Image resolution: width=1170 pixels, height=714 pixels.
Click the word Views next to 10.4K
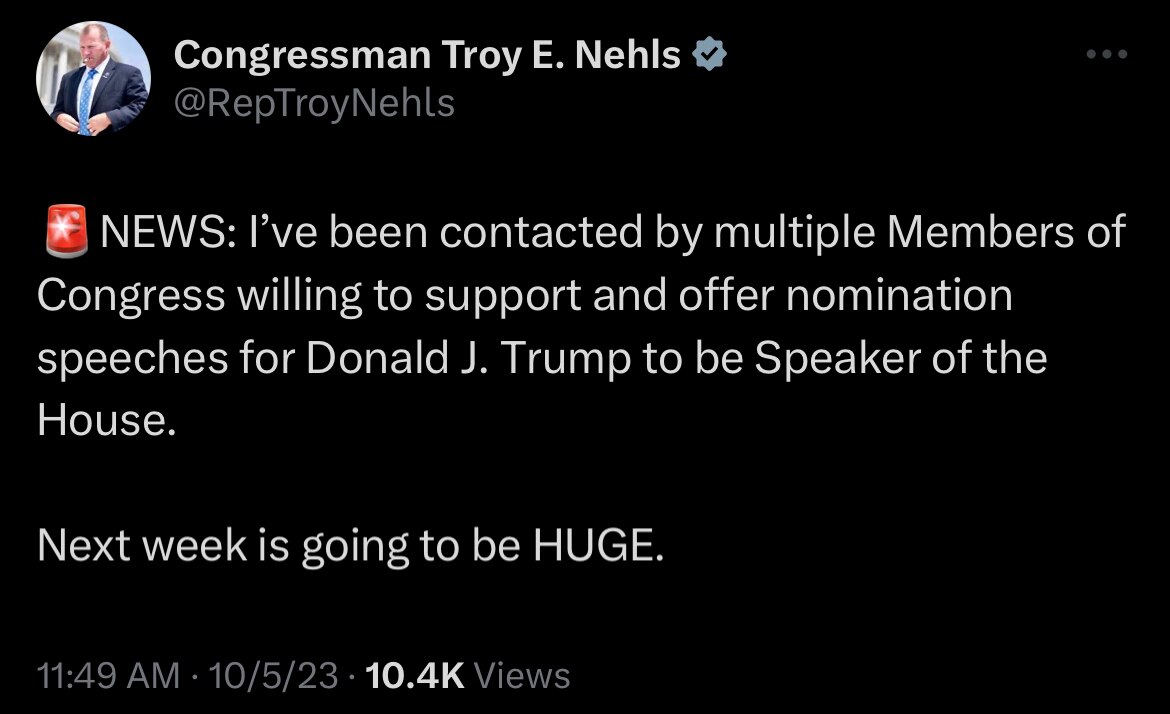(x=524, y=675)
